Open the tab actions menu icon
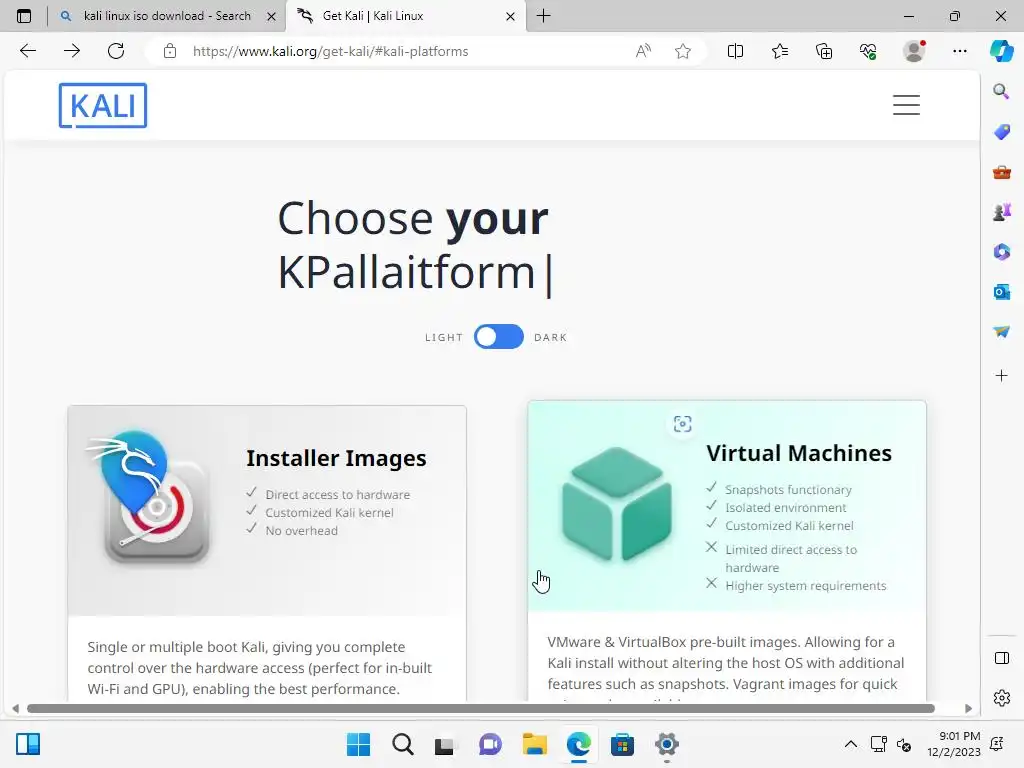The width and height of the screenshot is (1024, 768). tap(24, 16)
